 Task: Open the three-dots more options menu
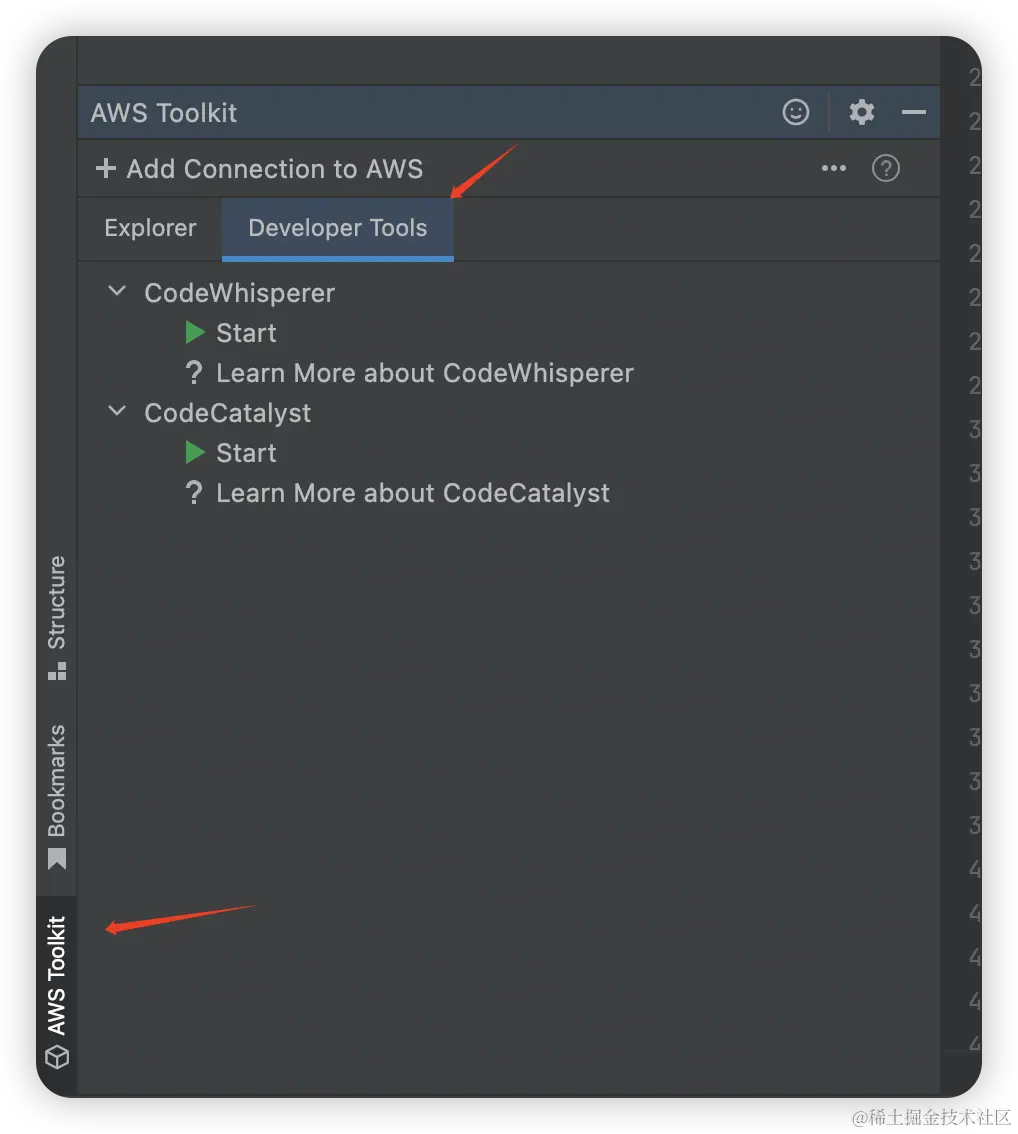tap(834, 169)
